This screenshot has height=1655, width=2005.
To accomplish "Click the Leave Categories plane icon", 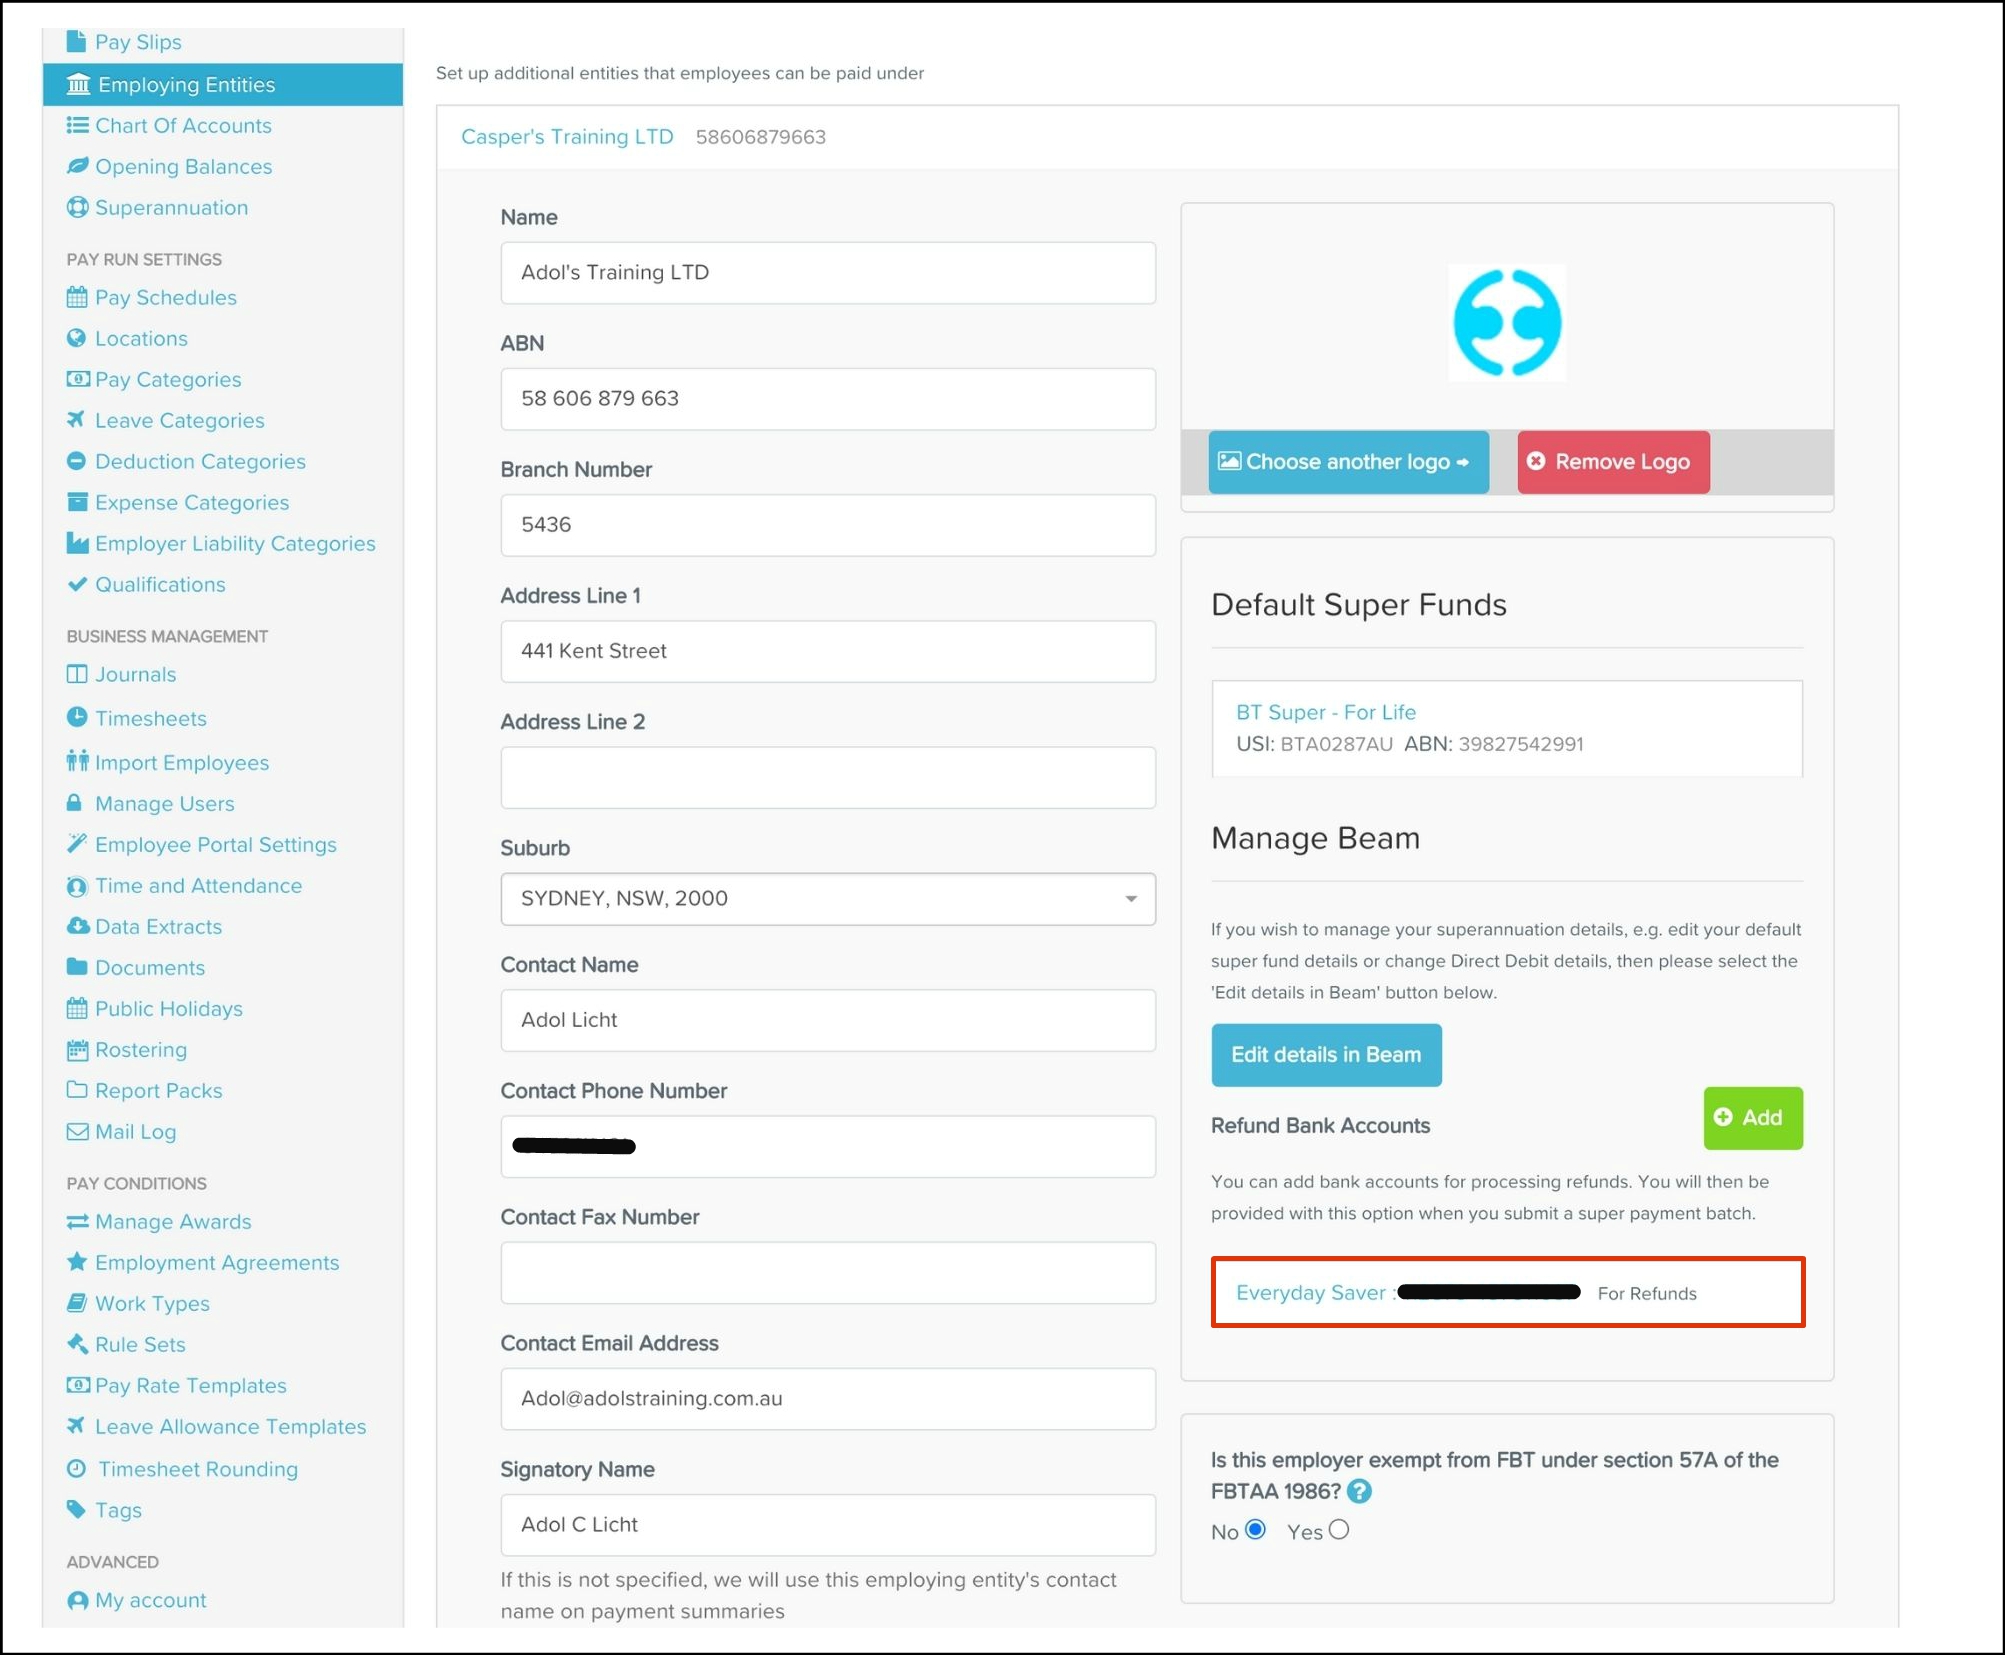I will [76, 420].
